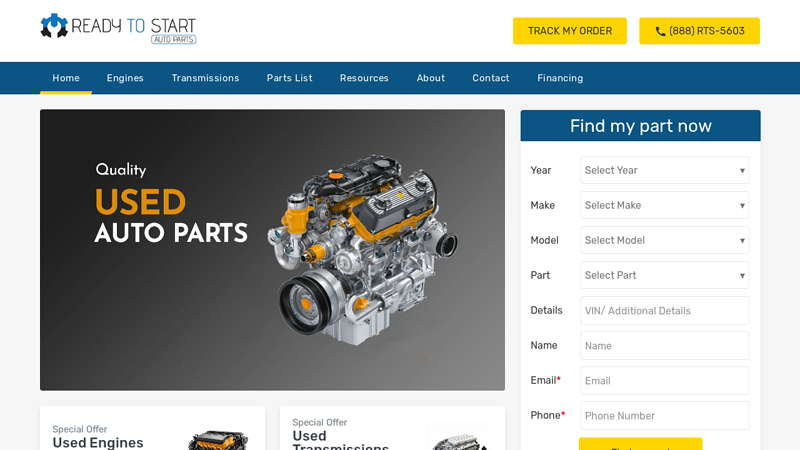Click the phone icon in the call button

tap(660, 31)
